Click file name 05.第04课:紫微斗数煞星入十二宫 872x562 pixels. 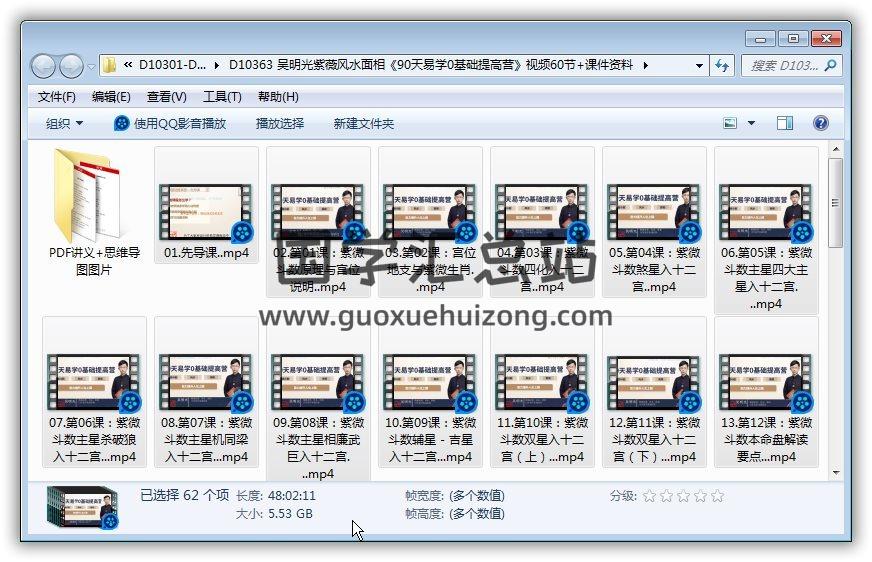tap(654, 270)
